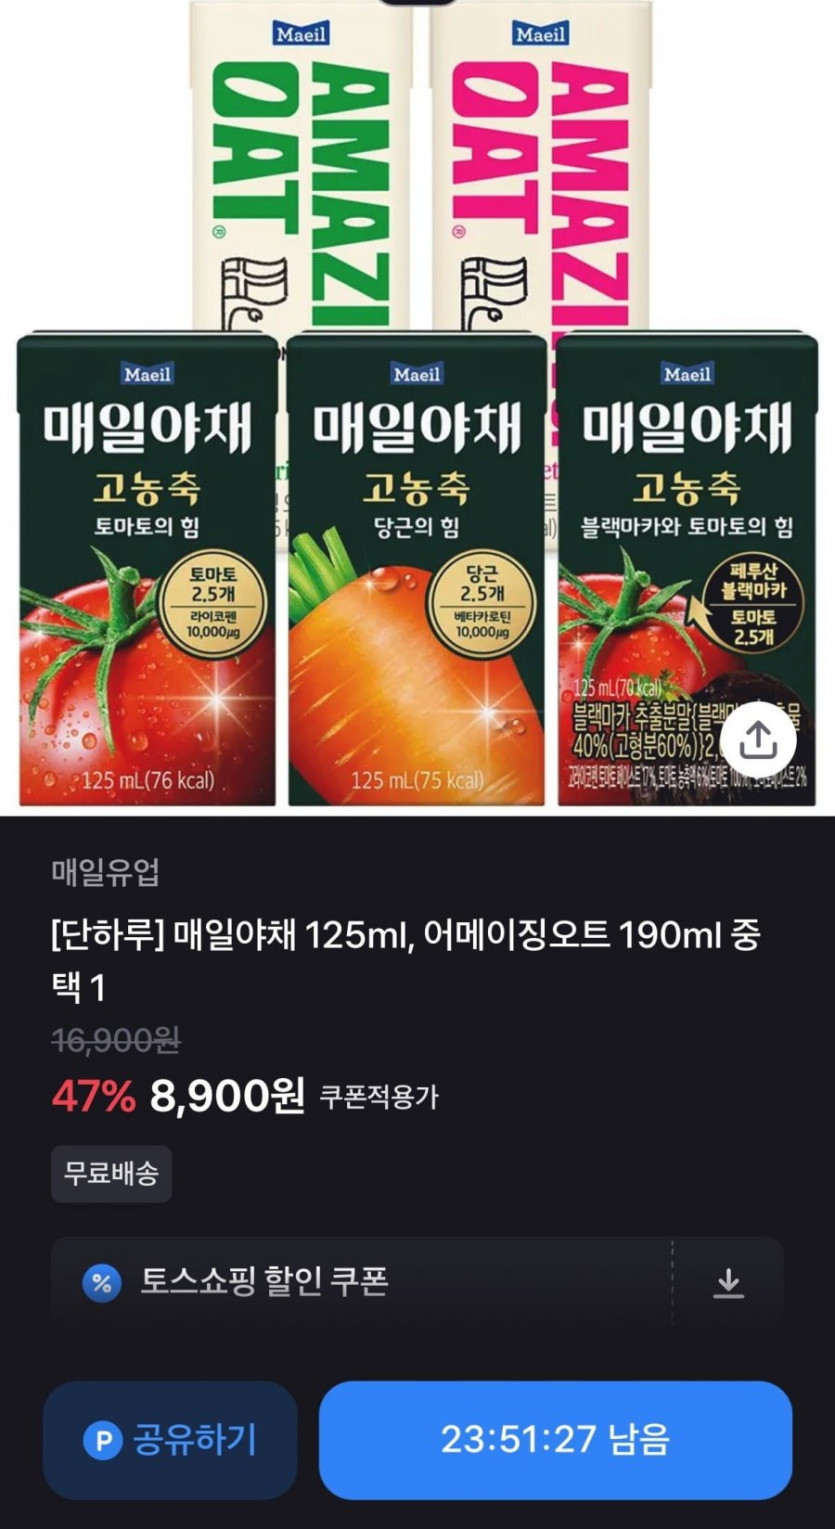Tap the 무료배송 free shipping tag

tap(111, 1174)
